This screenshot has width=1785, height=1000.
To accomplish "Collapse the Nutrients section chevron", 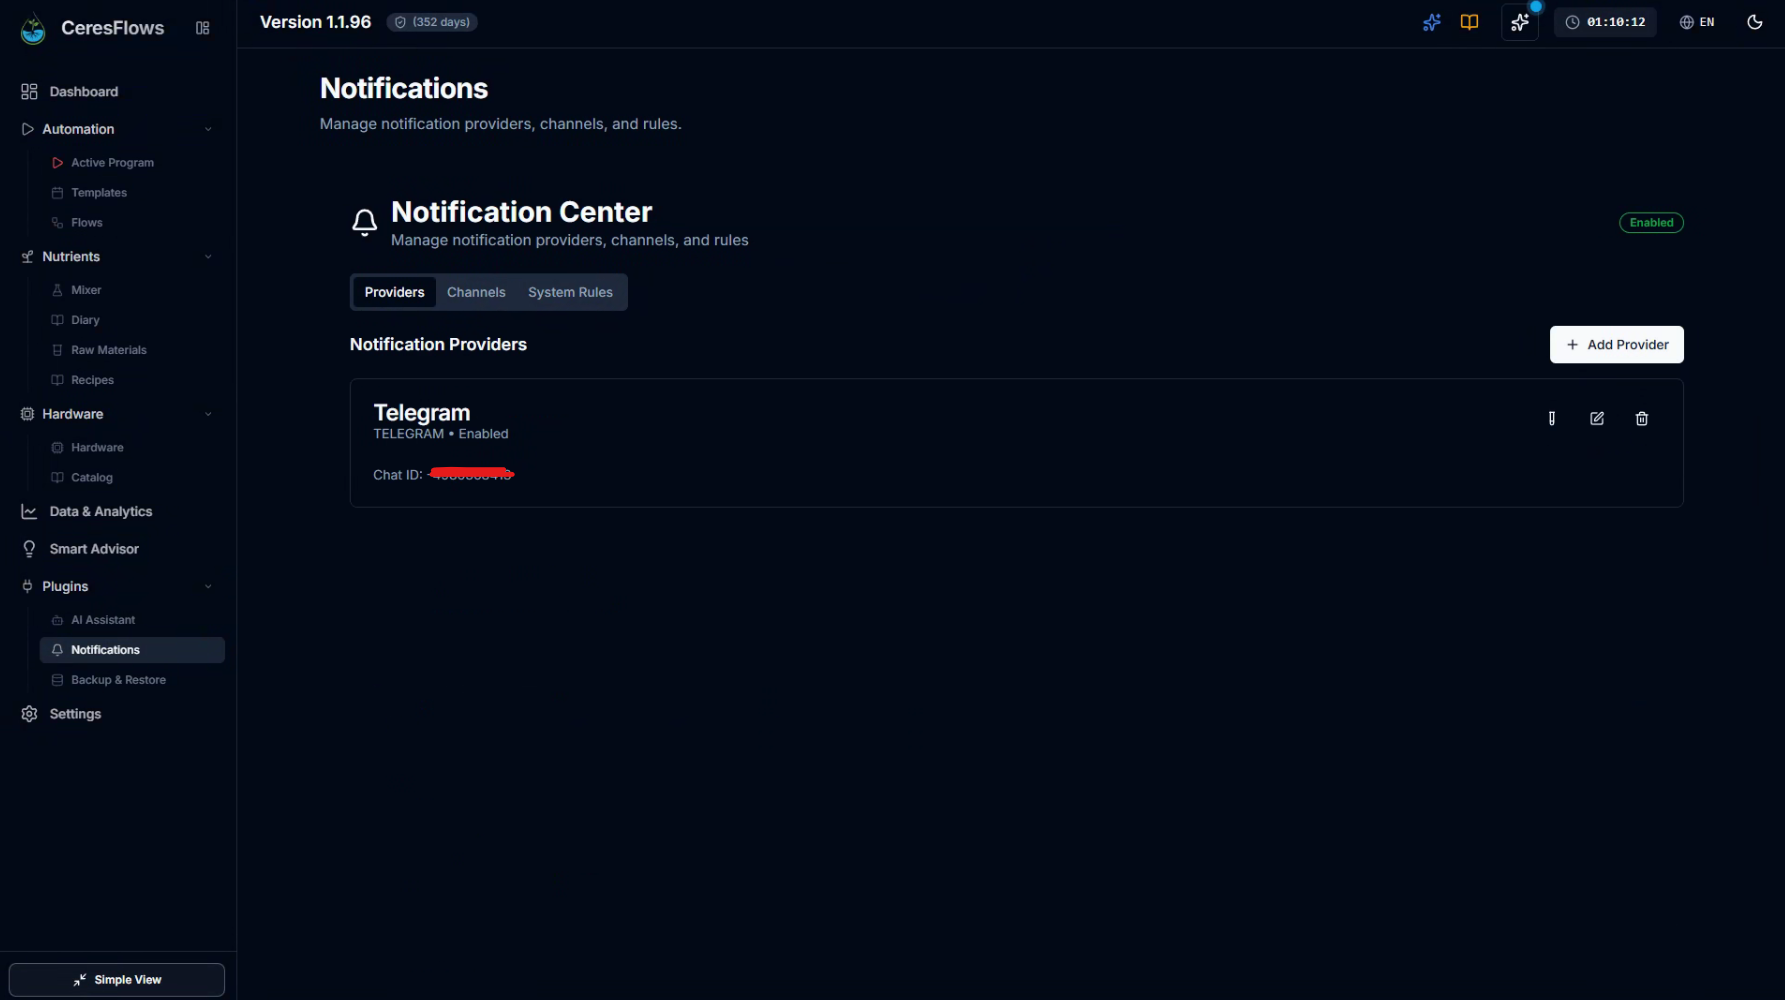I will [x=208, y=257].
